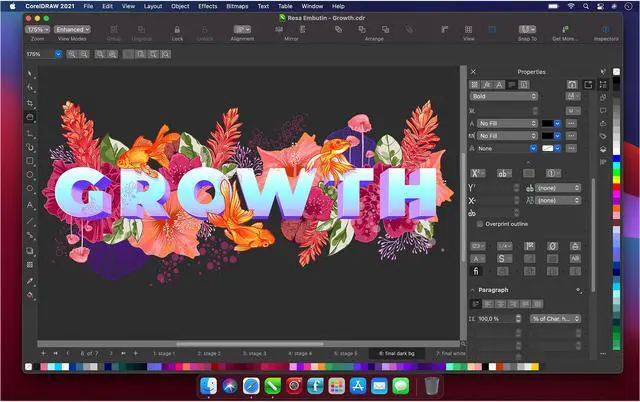Screen dimensions: 640x402
Task: Click the zoom out magnifier icon
Action: tap(84, 54)
